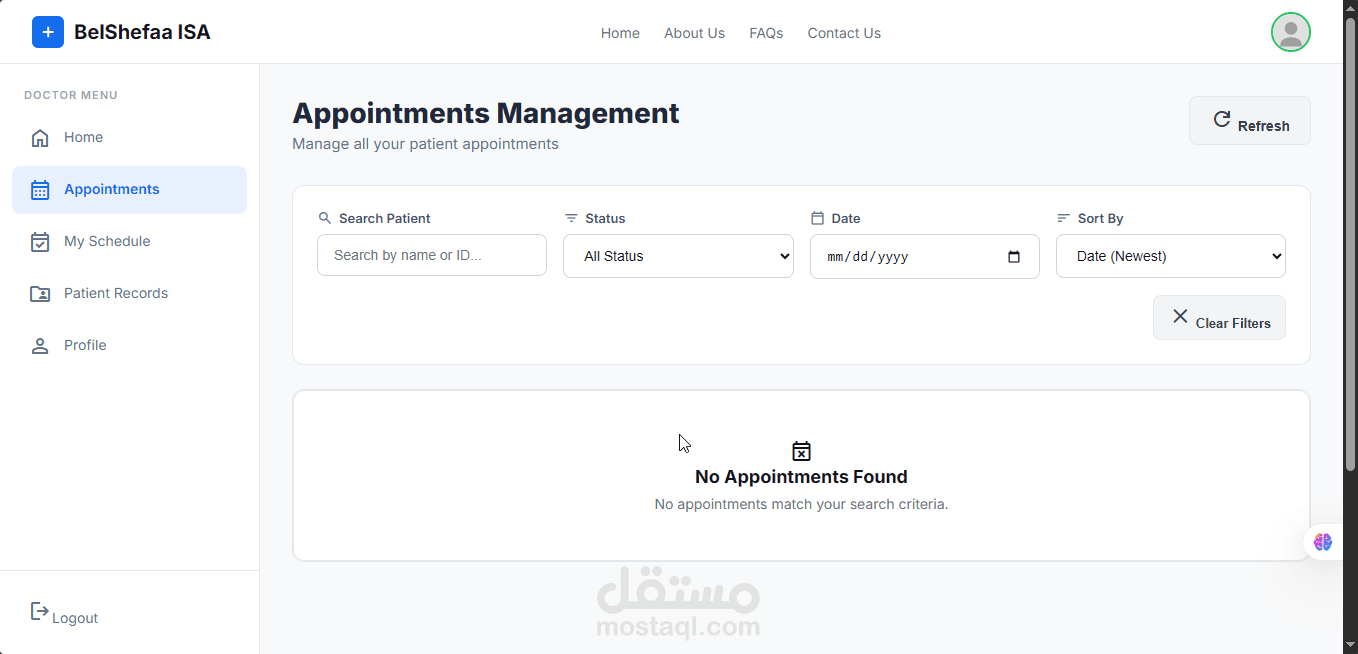Open About Us in top navigation

pyautogui.click(x=694, y=33)
